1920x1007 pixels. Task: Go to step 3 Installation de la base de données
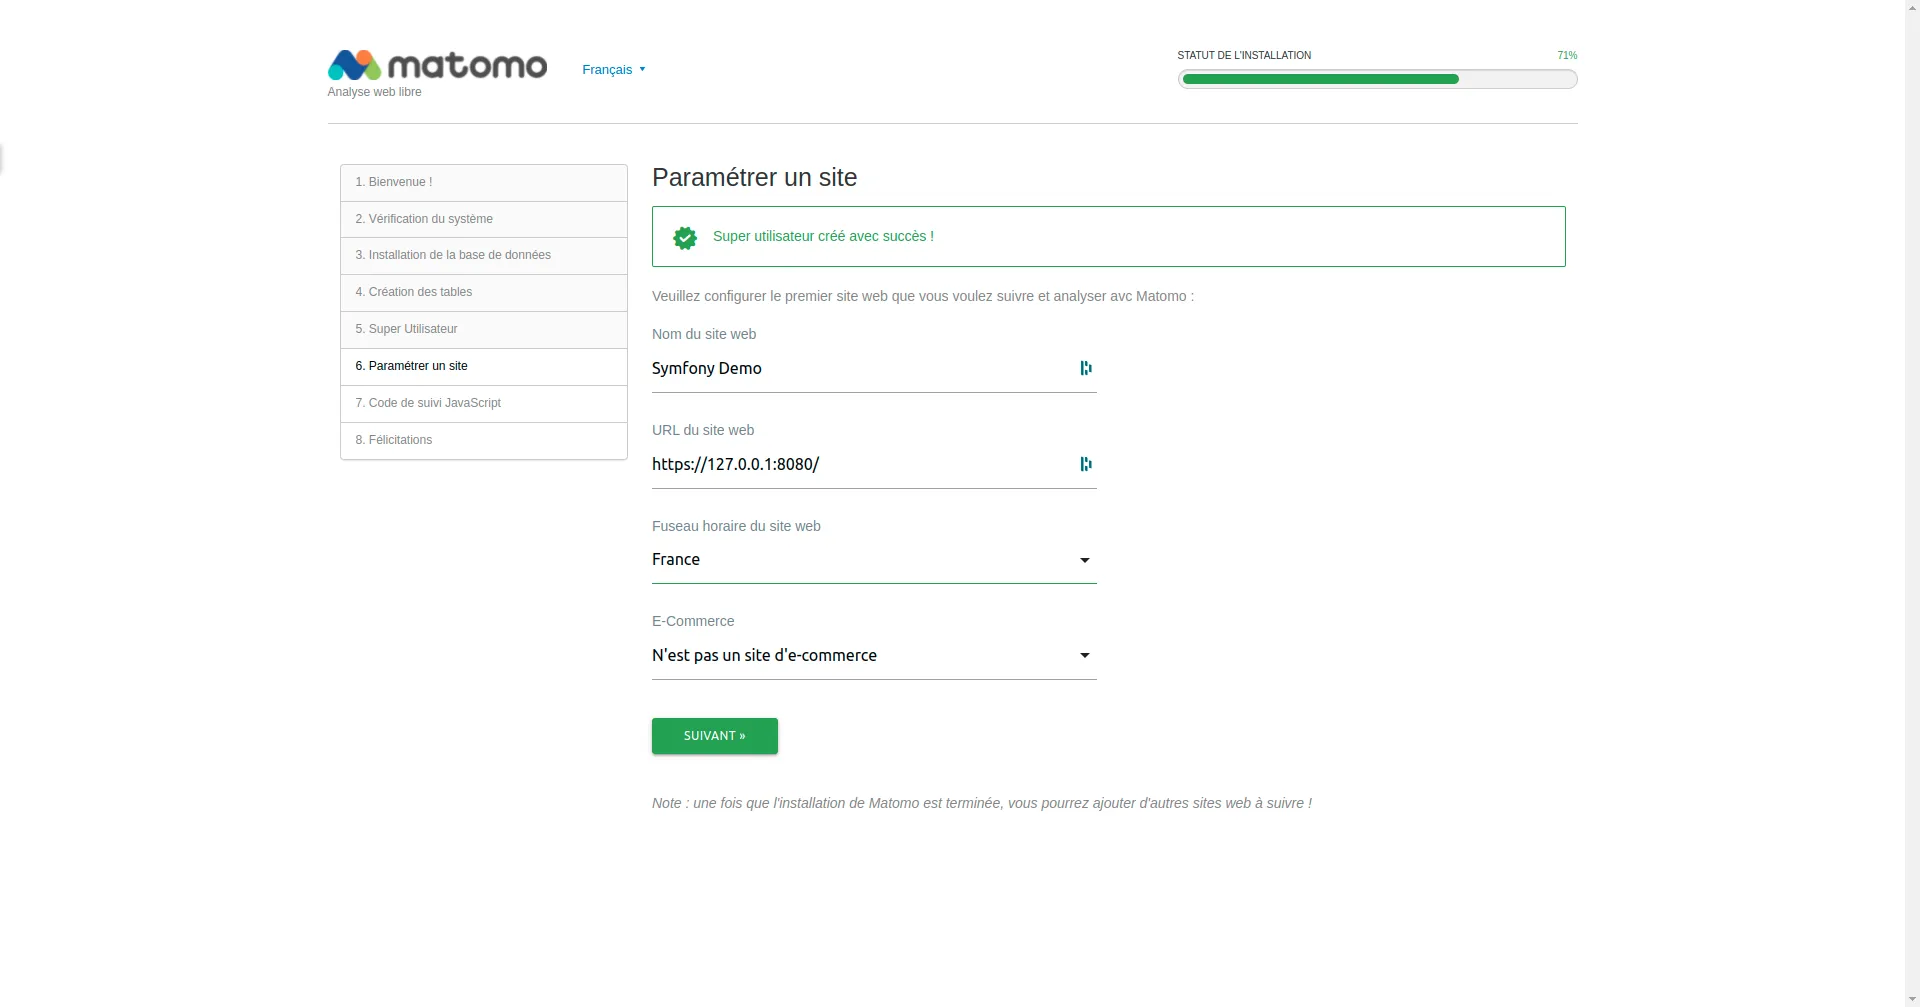tap(453, 255)
